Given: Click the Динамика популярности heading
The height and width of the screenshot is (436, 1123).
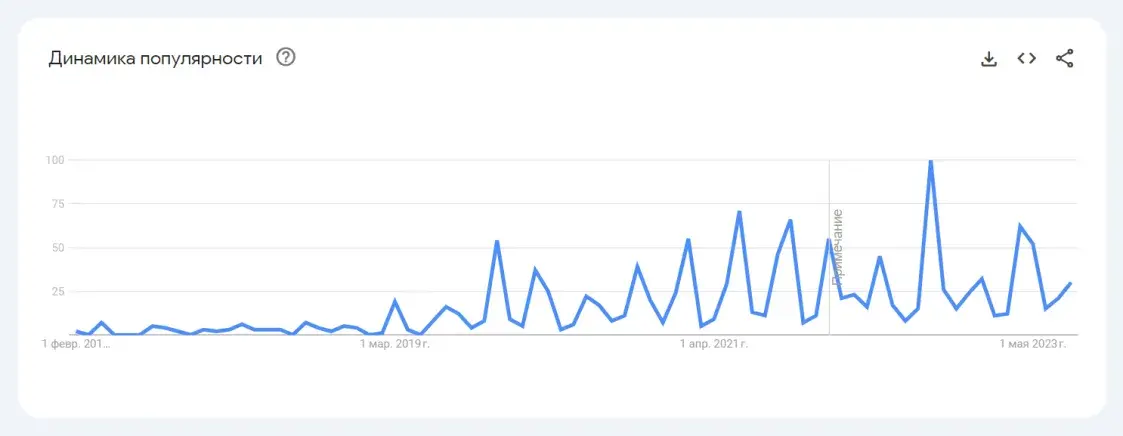Looking at the screenshot, I should pyautogui.click(x=155, y=58).
